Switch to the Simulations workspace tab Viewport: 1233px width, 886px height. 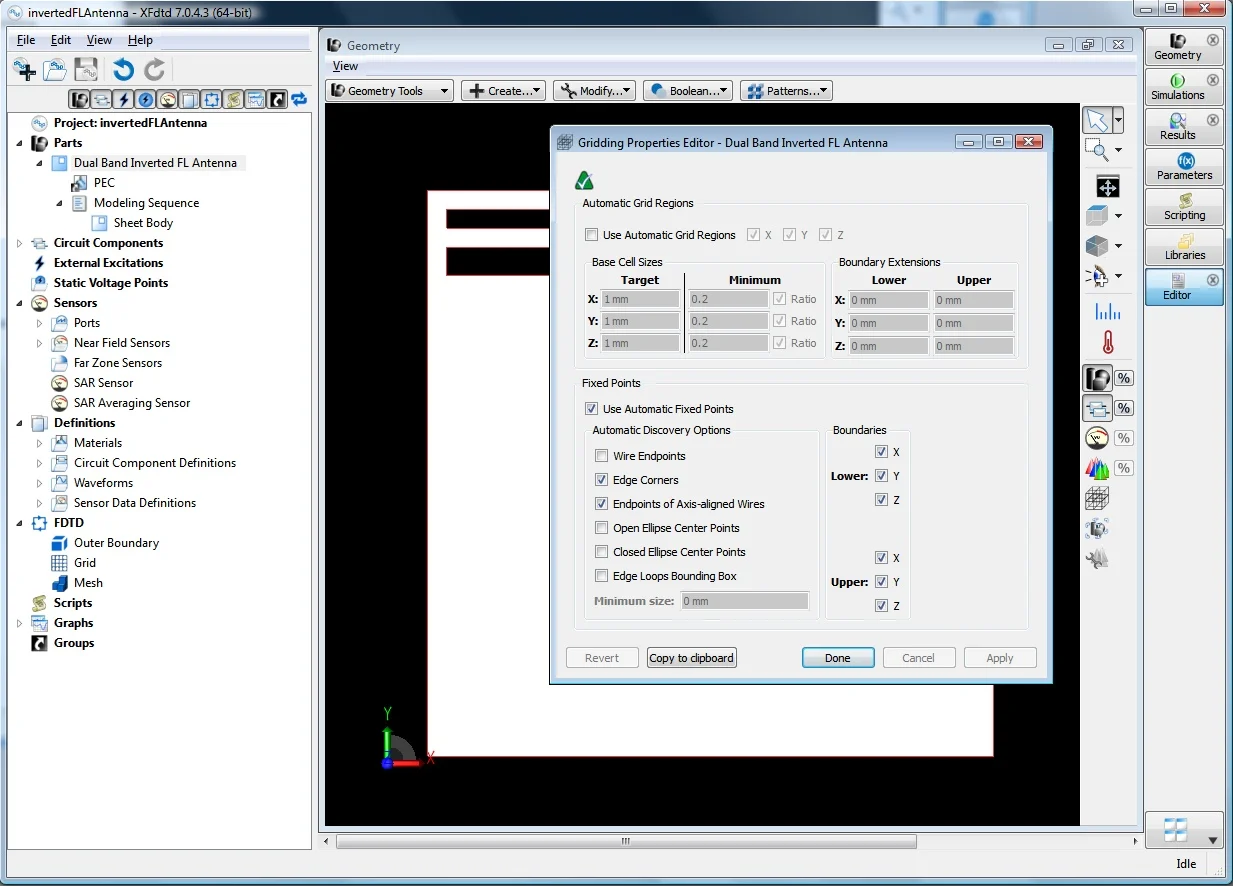1184,87
